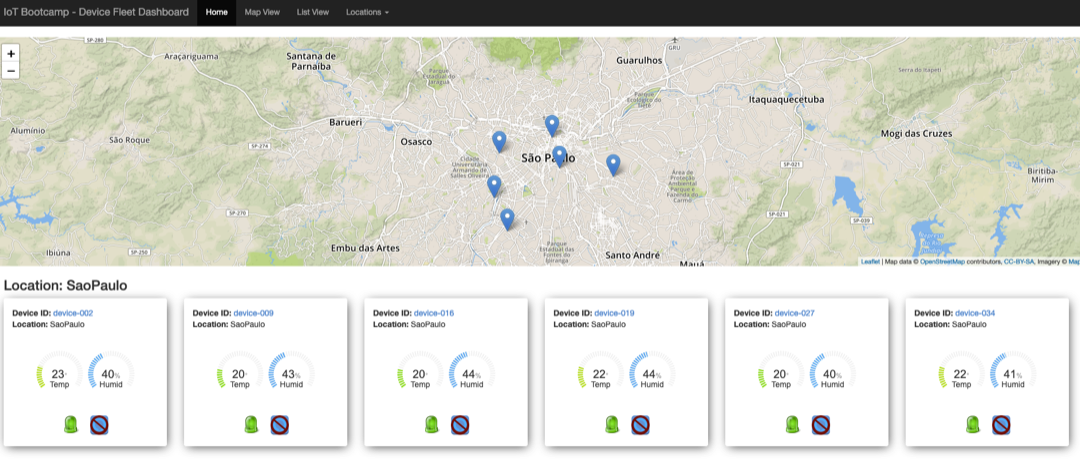Click the green light icon on device-002
1080x468 pixels.
click(72, 425)
